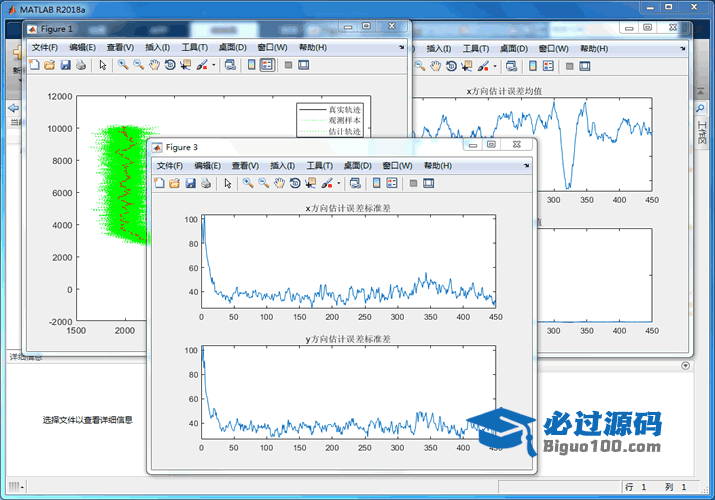This screenshot has height=500, width=715.
Task: Toggle Edit Plot arrow in Figure 3
Action: [227, 183]
